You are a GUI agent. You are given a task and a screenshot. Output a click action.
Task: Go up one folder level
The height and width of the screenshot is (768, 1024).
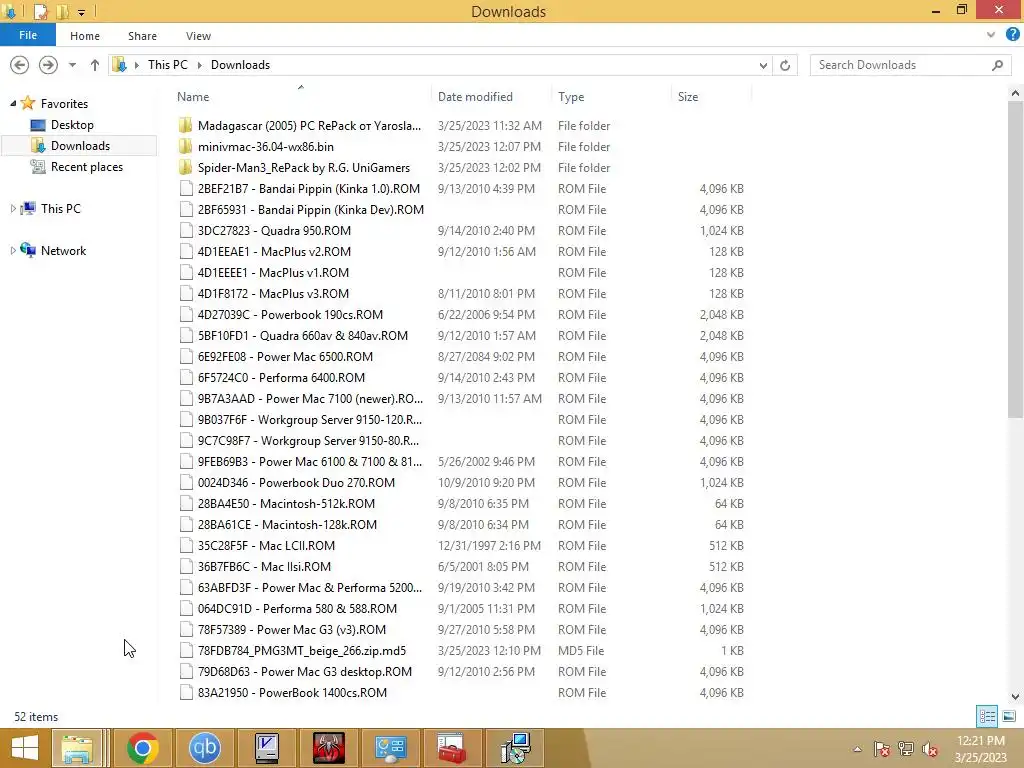pos(95,65)
